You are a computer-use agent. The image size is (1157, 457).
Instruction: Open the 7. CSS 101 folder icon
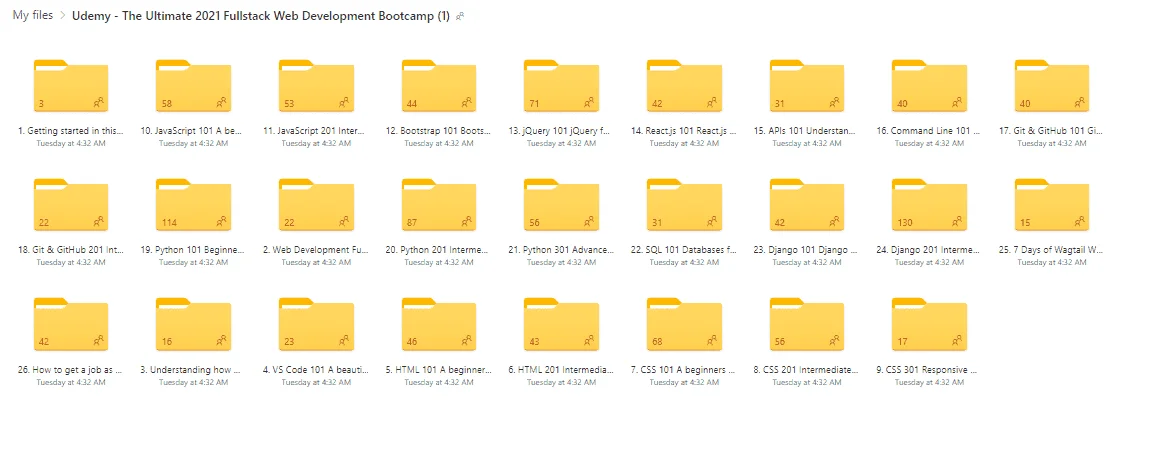(684, 324)
